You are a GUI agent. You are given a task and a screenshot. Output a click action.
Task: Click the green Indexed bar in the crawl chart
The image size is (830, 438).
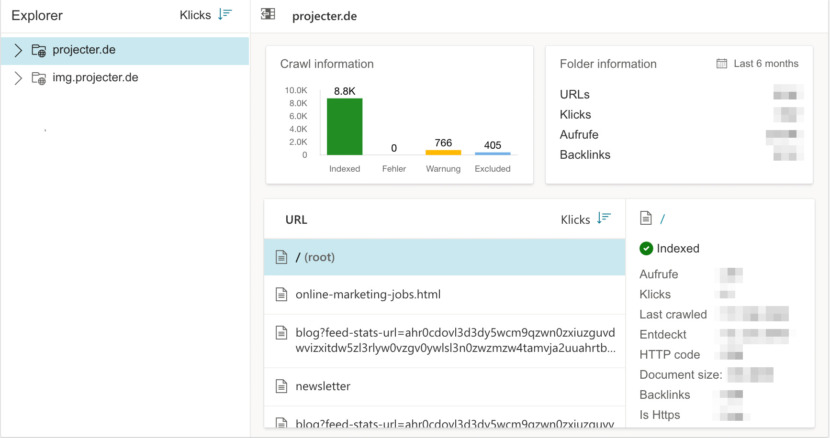pyautogui.click(x=345, y=127)
